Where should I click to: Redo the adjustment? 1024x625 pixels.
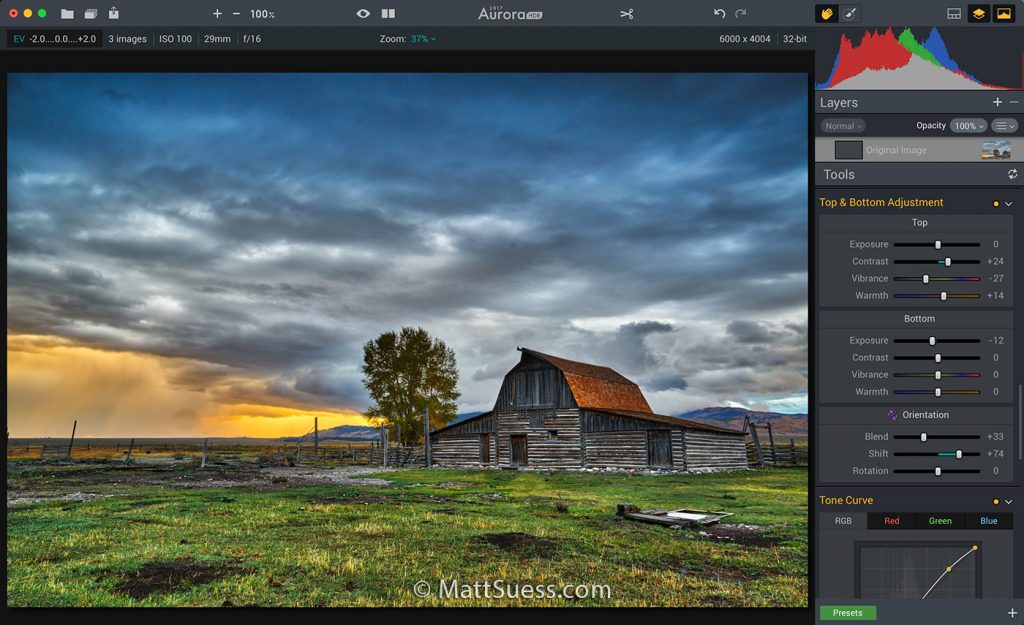point(741,13)
